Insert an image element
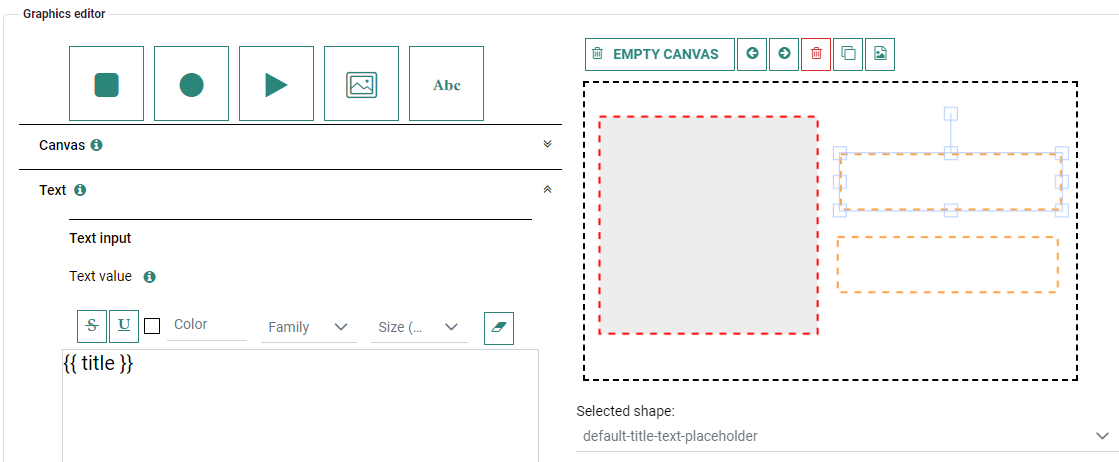The height and width of the screenshot is (462, 1119). click(x=361, y=84)
